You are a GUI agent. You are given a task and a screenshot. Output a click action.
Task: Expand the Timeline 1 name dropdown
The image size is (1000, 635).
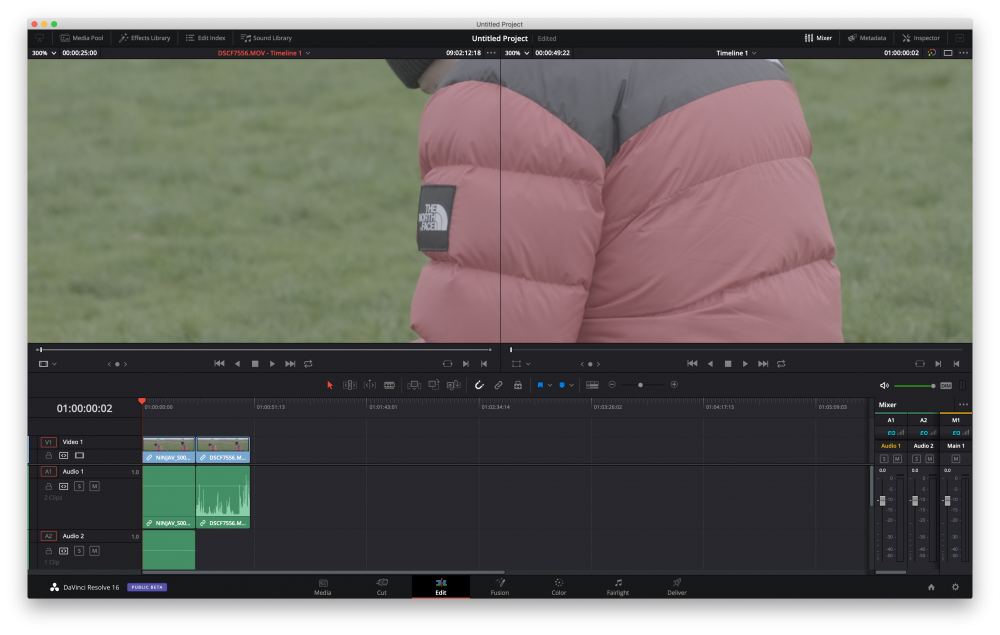pyautogui.click(x=754, y=53)
